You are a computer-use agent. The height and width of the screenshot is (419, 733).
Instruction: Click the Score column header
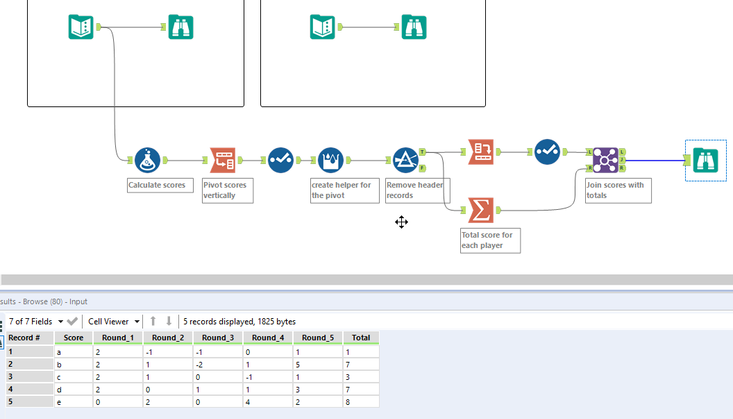(x=73, y=338)
